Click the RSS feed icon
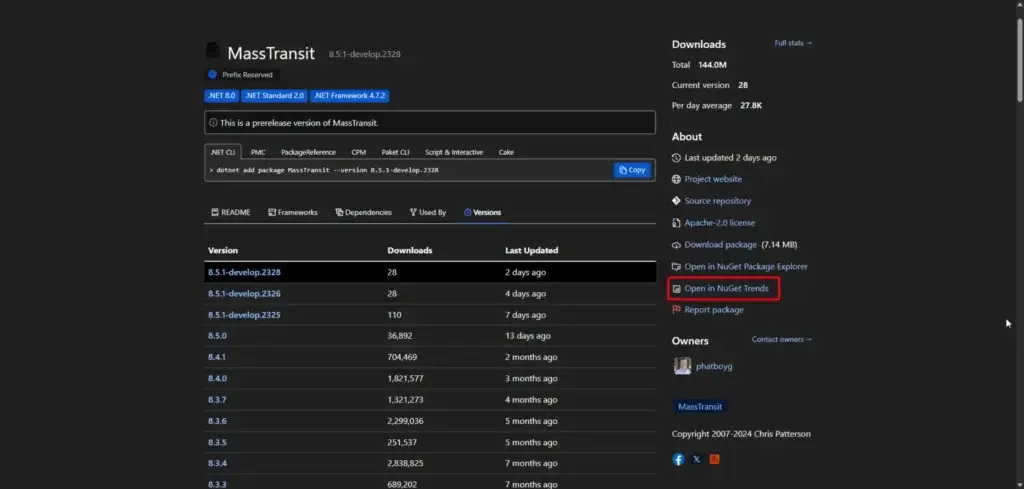The width and height of the screenshot is (1024, 489). tap(714, 460)
